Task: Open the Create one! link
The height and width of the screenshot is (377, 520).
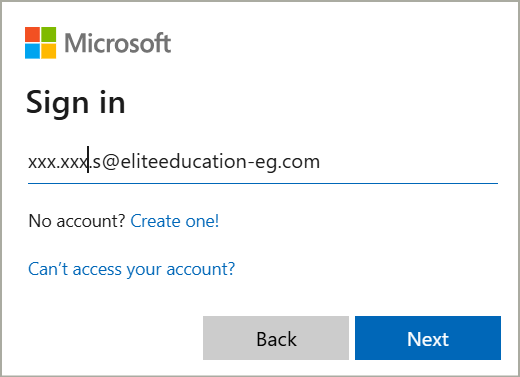Action: 175,221
